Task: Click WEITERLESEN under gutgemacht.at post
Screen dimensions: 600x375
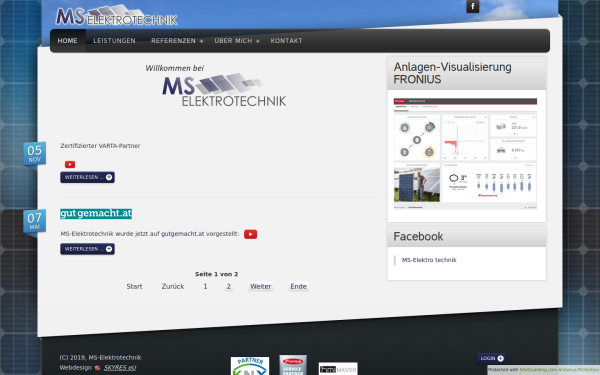Action: (x=87, y=249)
